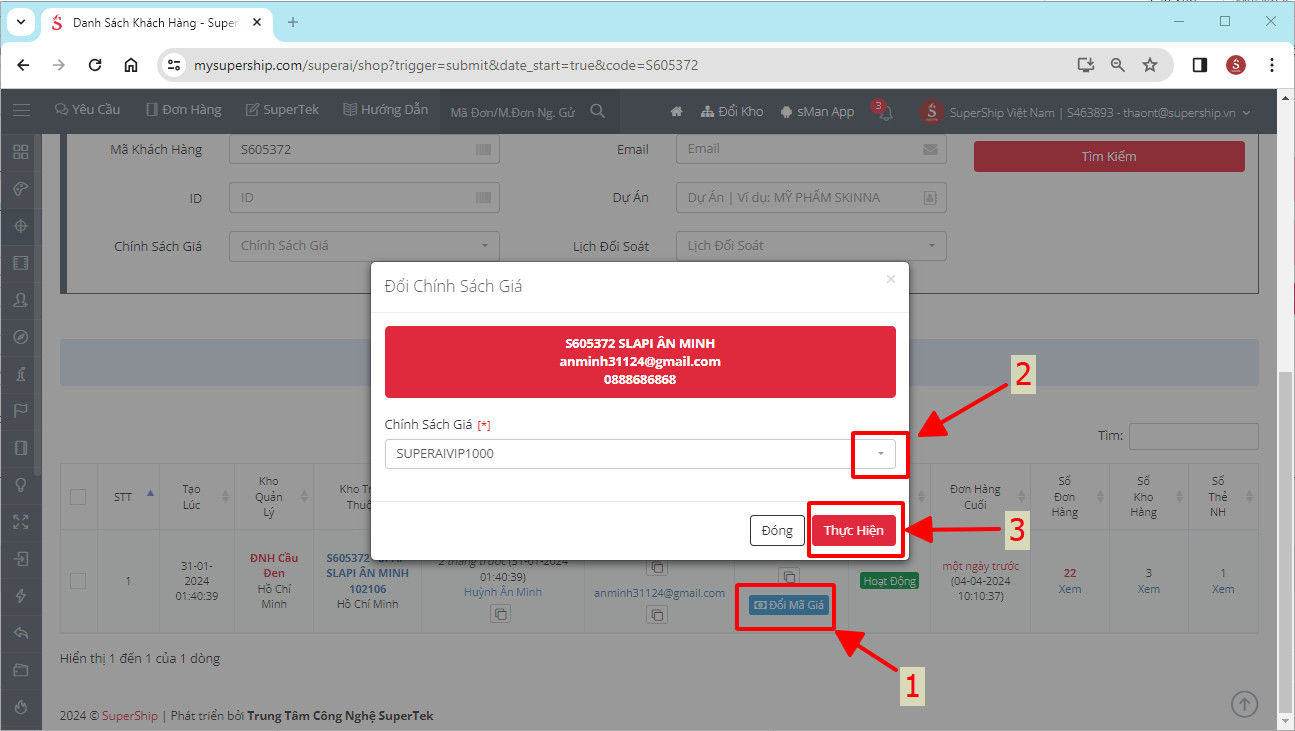This screenshot has width=1295, height=731.
Task: Click the reply arrow icon in the sidebar
Action: [21, 632]
